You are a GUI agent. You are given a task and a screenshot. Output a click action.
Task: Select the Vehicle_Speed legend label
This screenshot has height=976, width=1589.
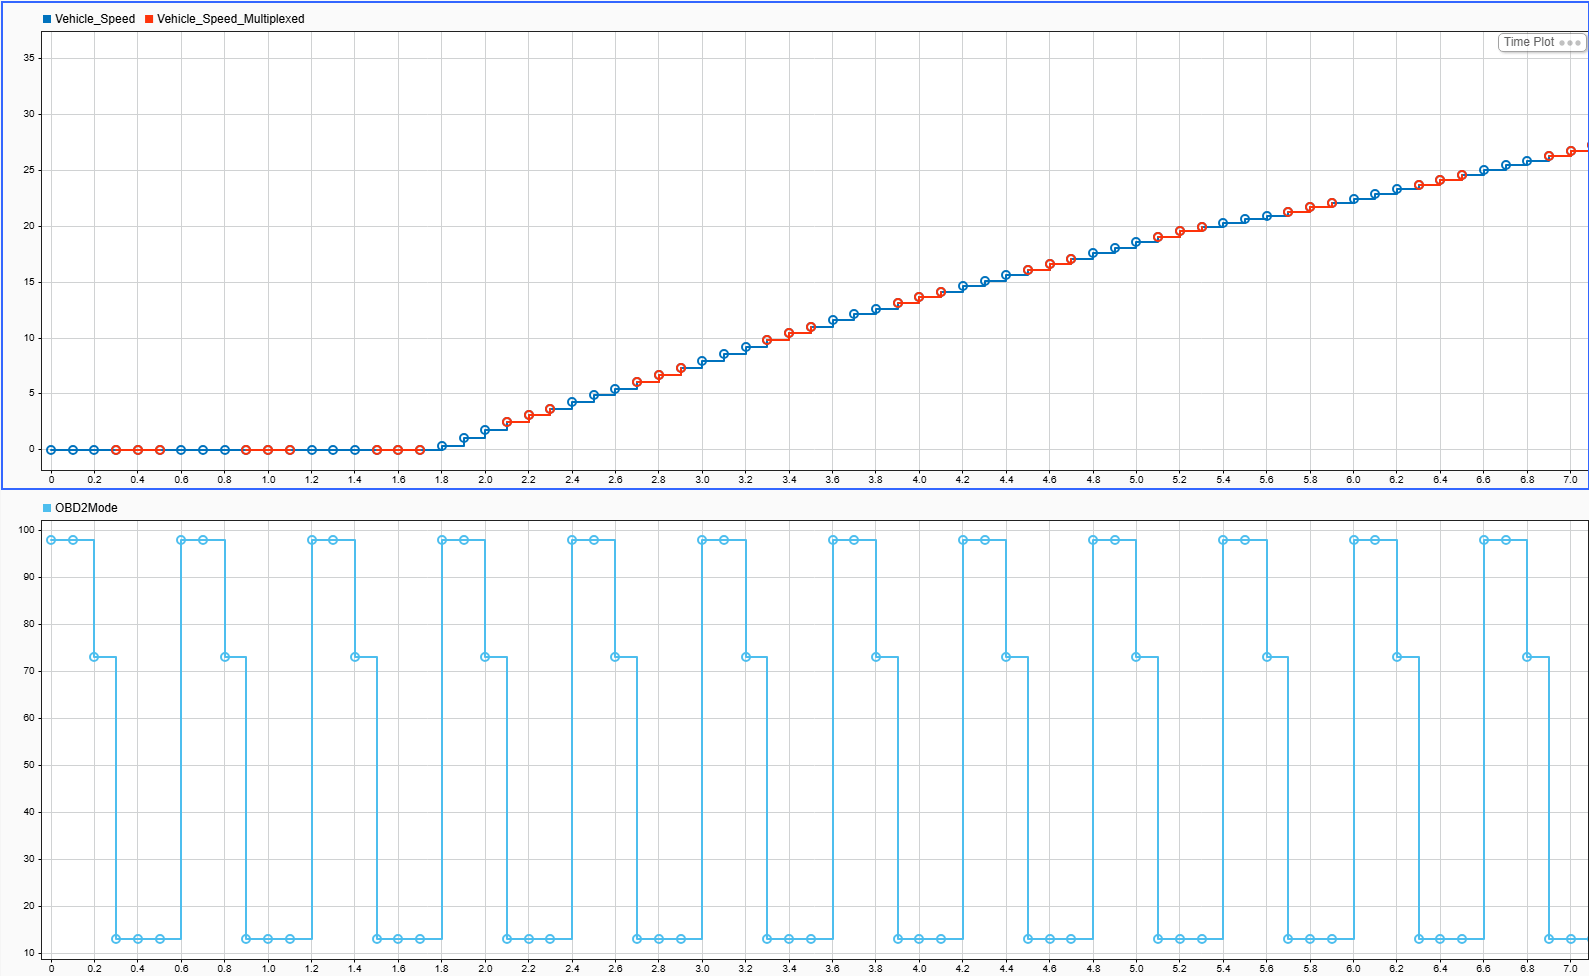95,19
